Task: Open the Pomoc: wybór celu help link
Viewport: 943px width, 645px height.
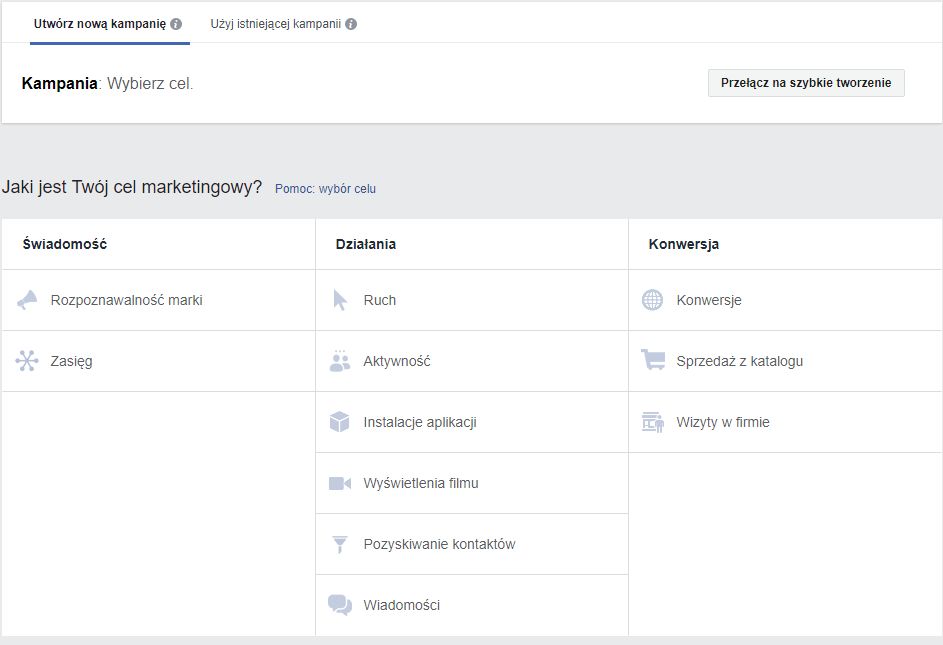Action: pos(325,188)
